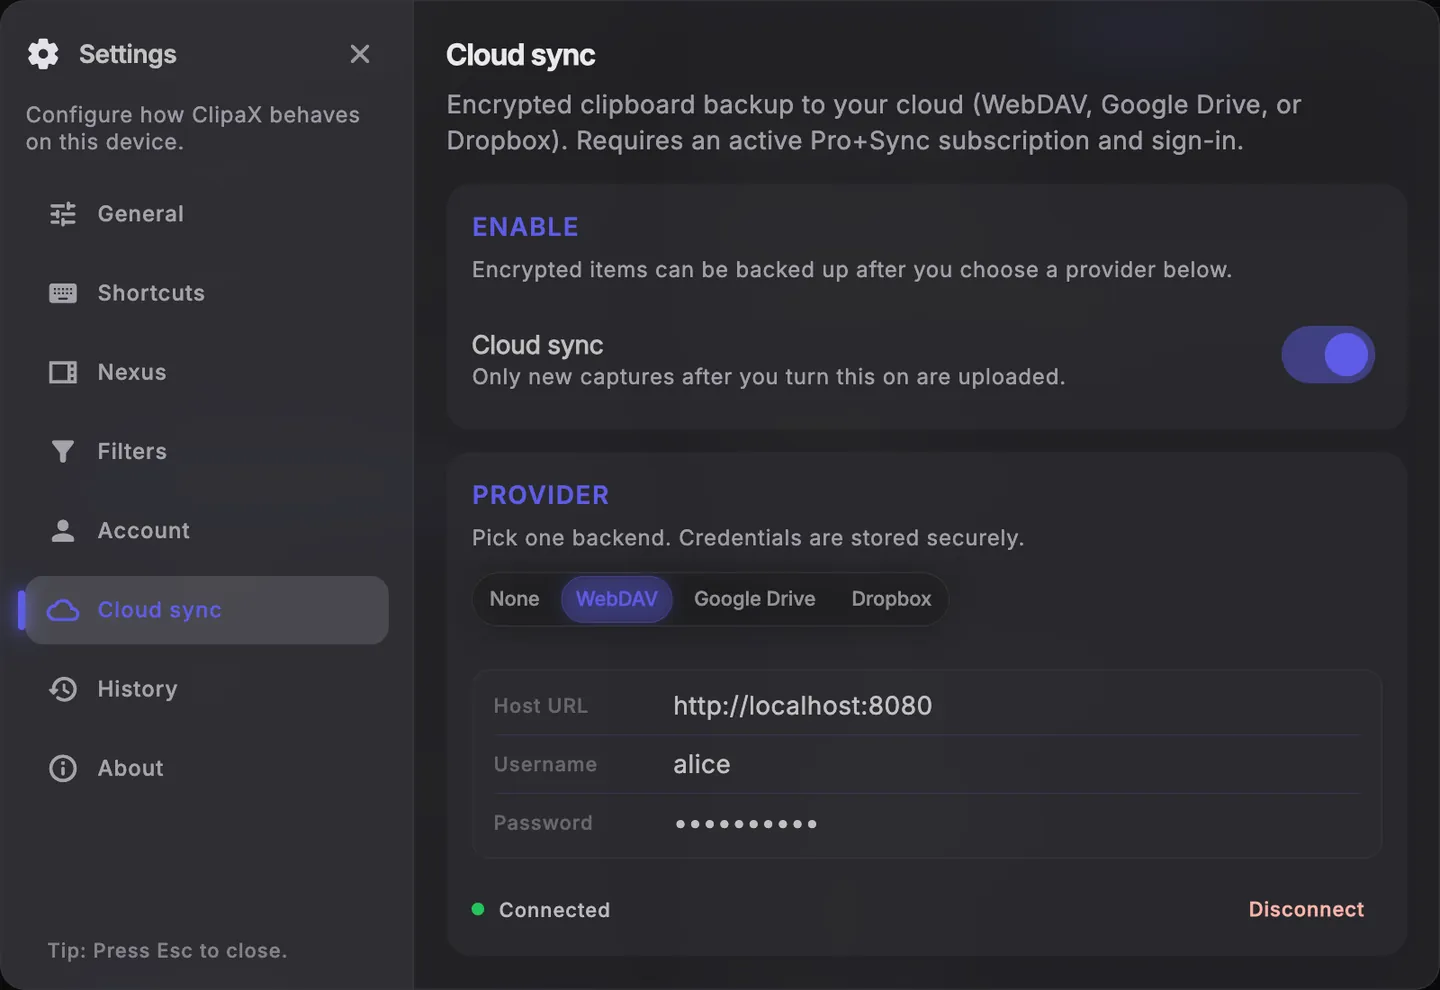
Task: Click Disconnect to unlink WebDAV
Action: [x=1306, y=910]
